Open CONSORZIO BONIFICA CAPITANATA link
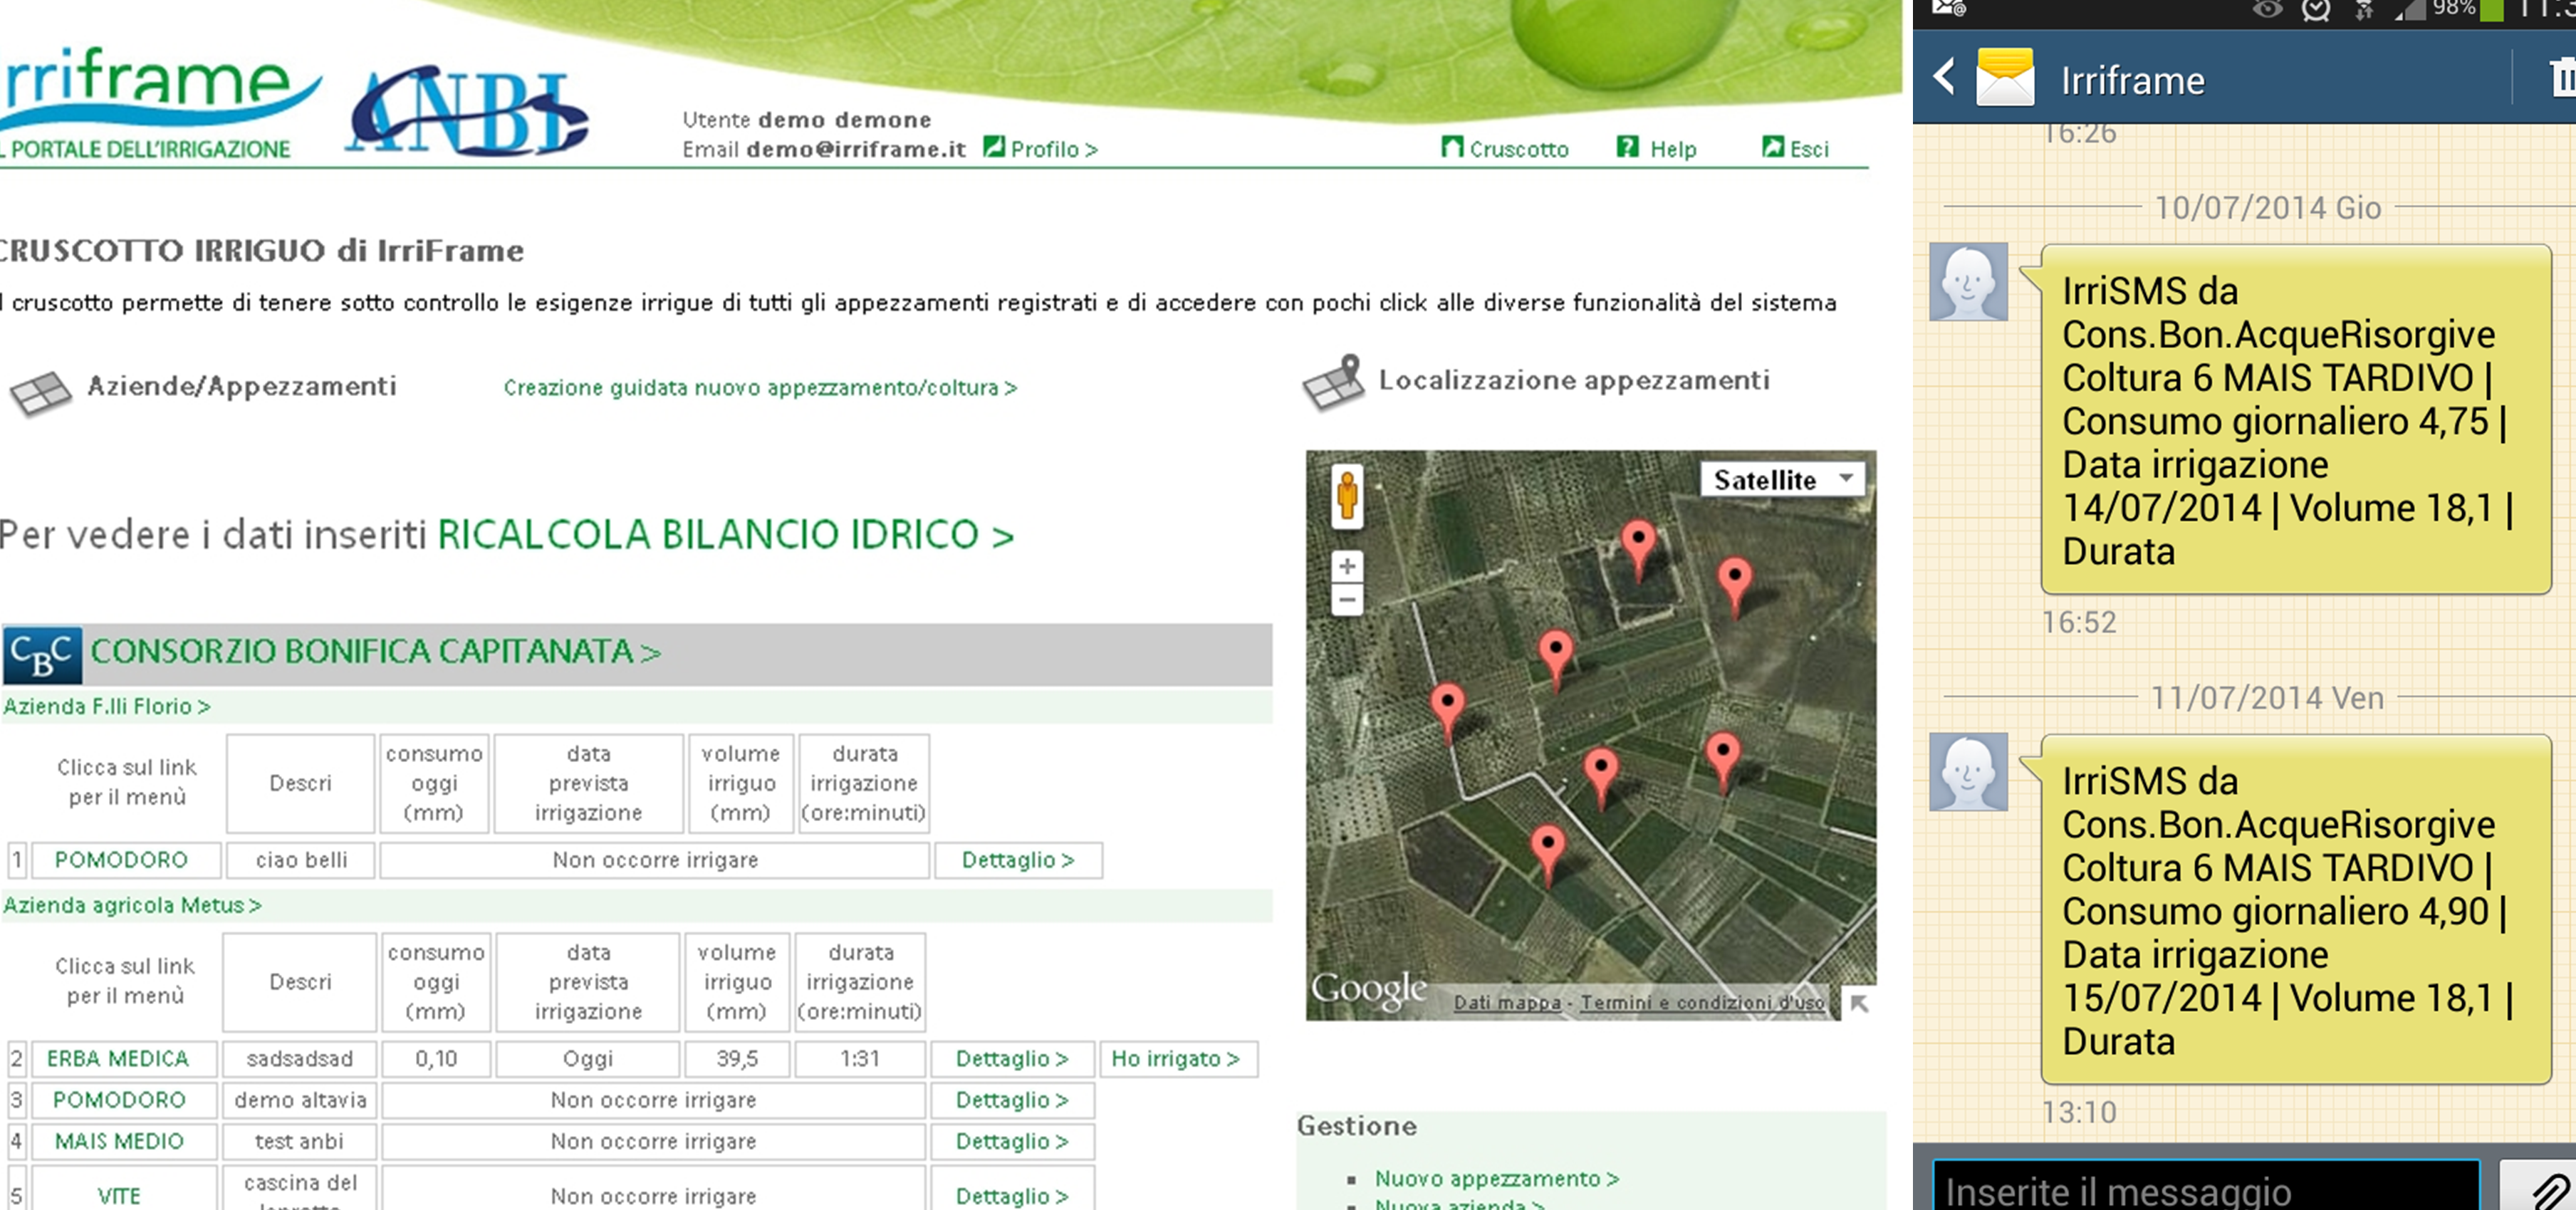2576x1210 pixels. pyautogui.click(x=376, y=652)
